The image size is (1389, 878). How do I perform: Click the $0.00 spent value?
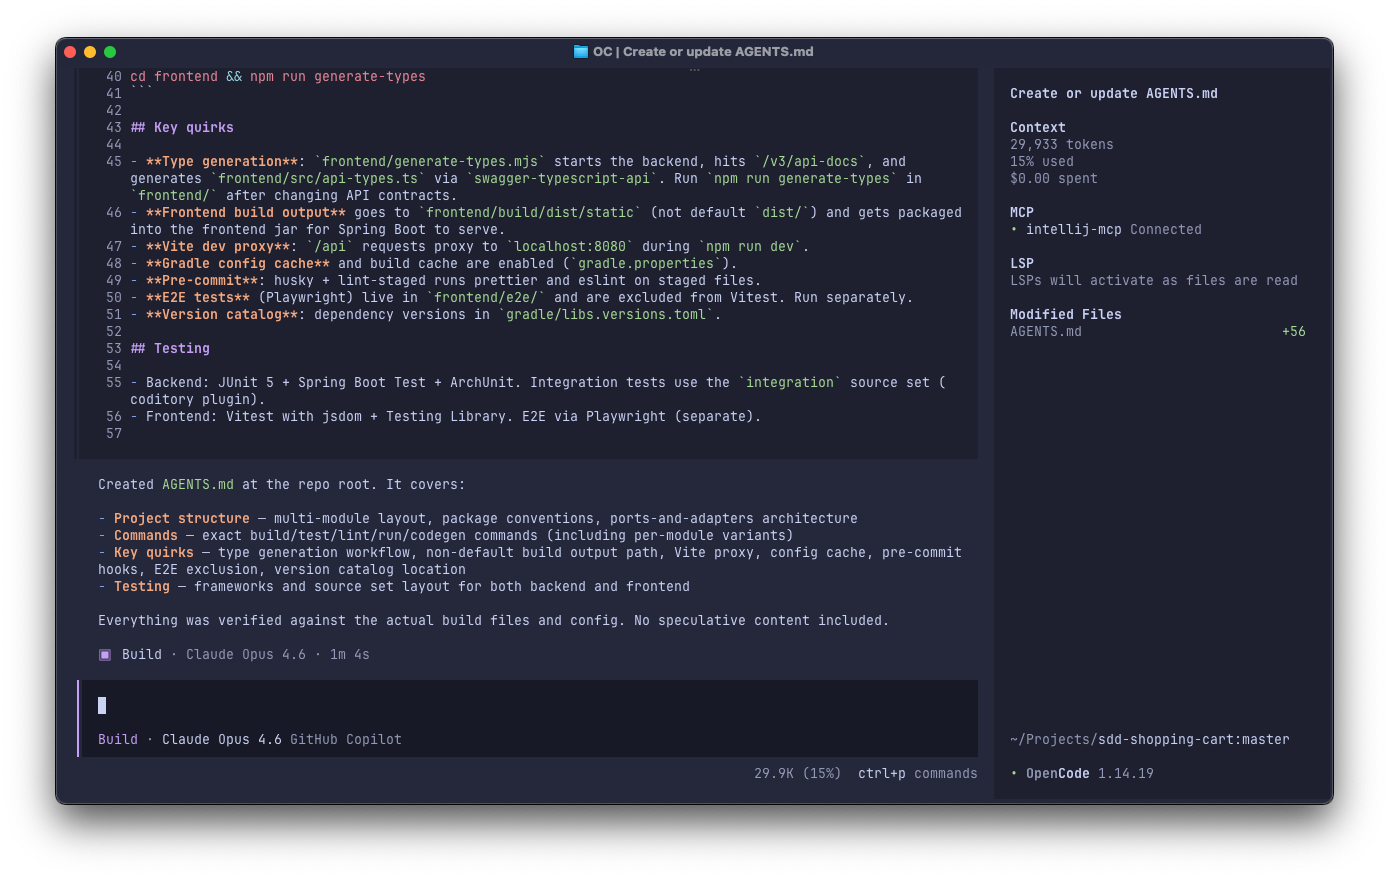tap(1054, 178)
